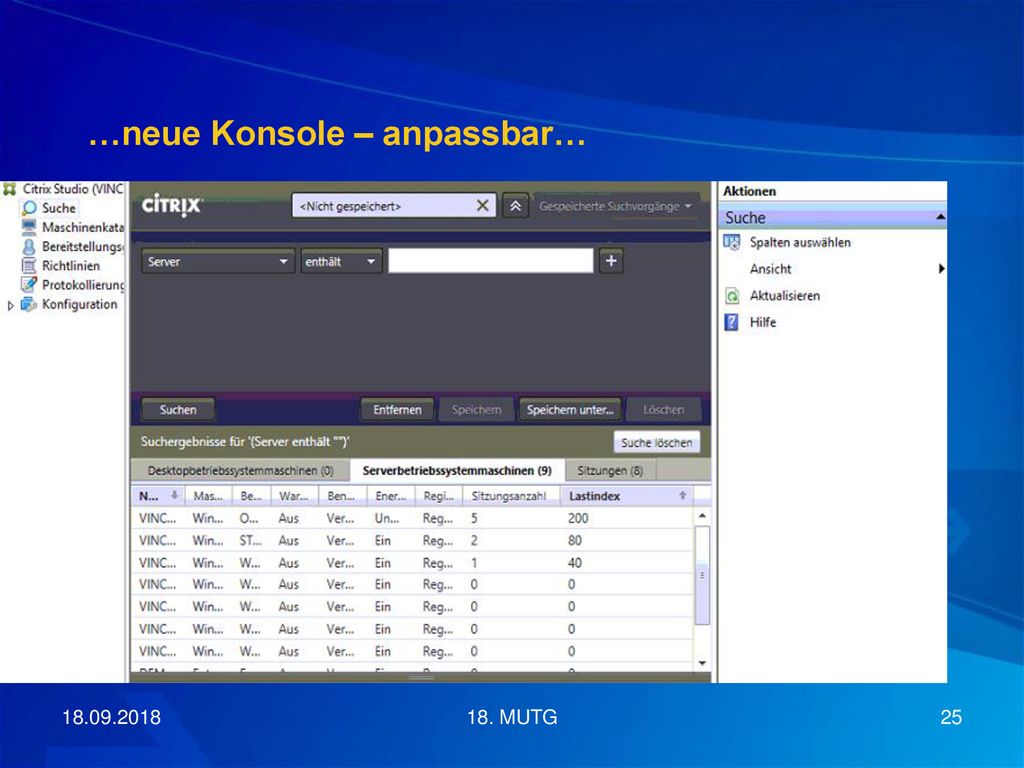
Task: Collapse search panel with double chevron
Action: tap(515, 206)
